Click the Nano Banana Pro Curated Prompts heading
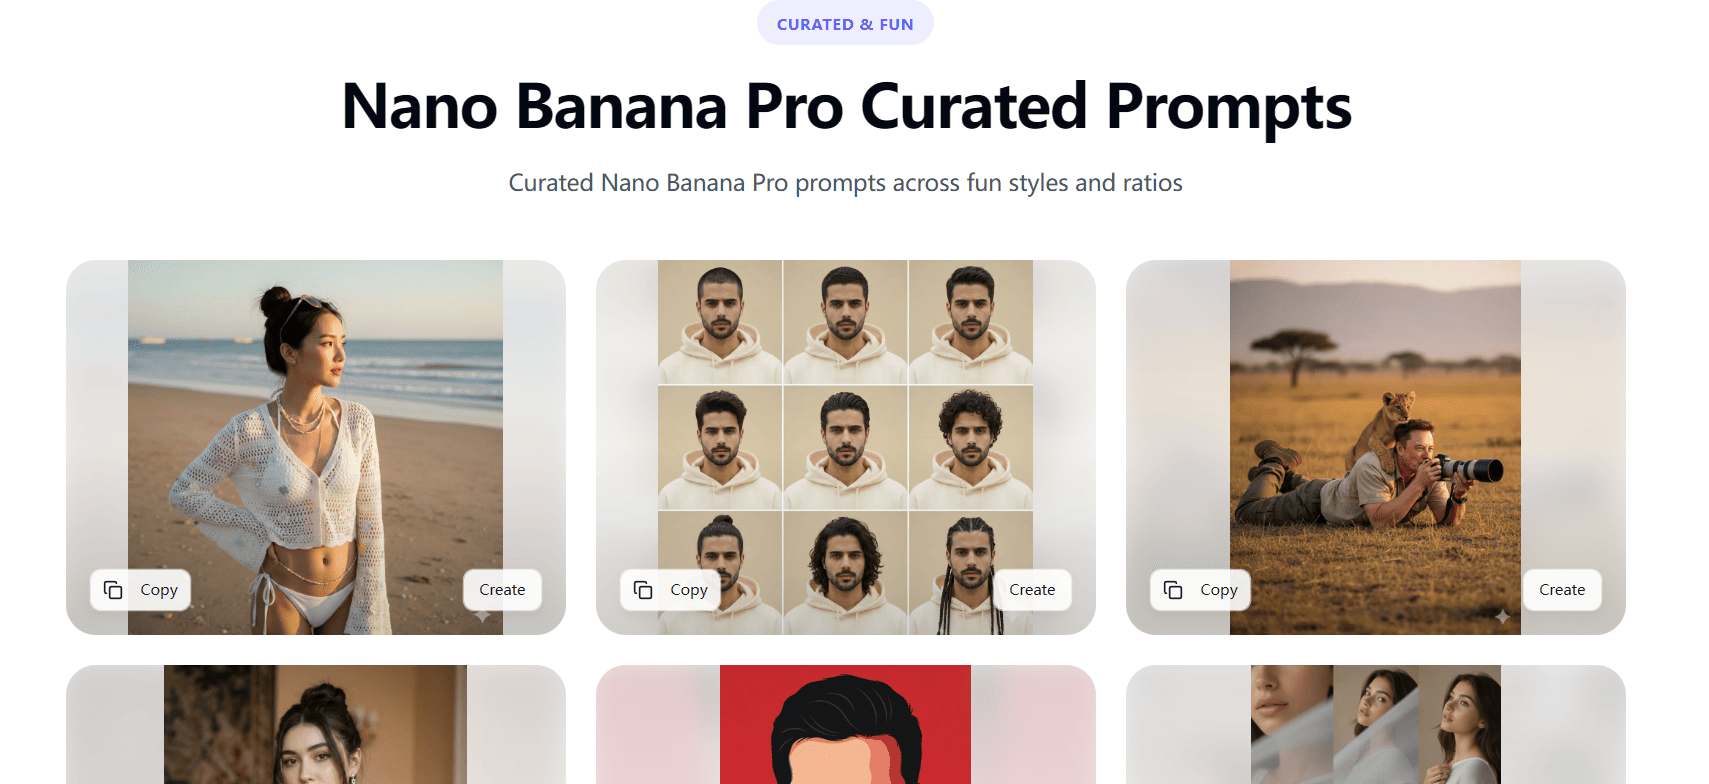 [x=846, y=107]
